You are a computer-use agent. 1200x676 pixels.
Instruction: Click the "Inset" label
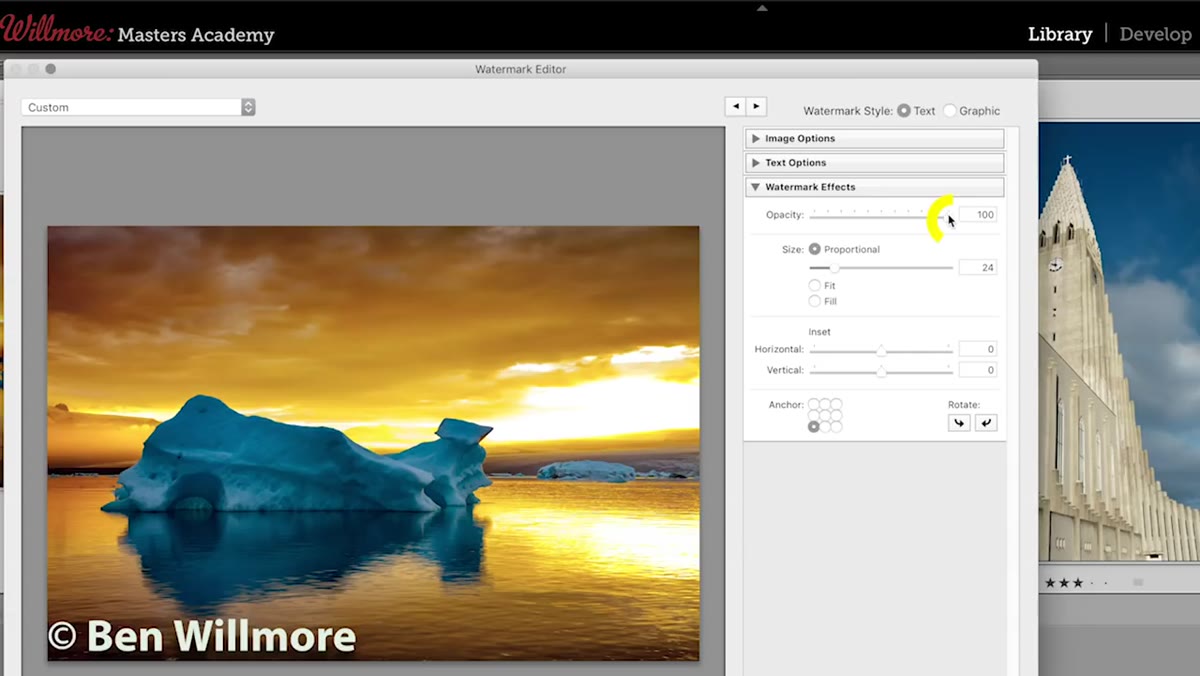coord(819,332)
